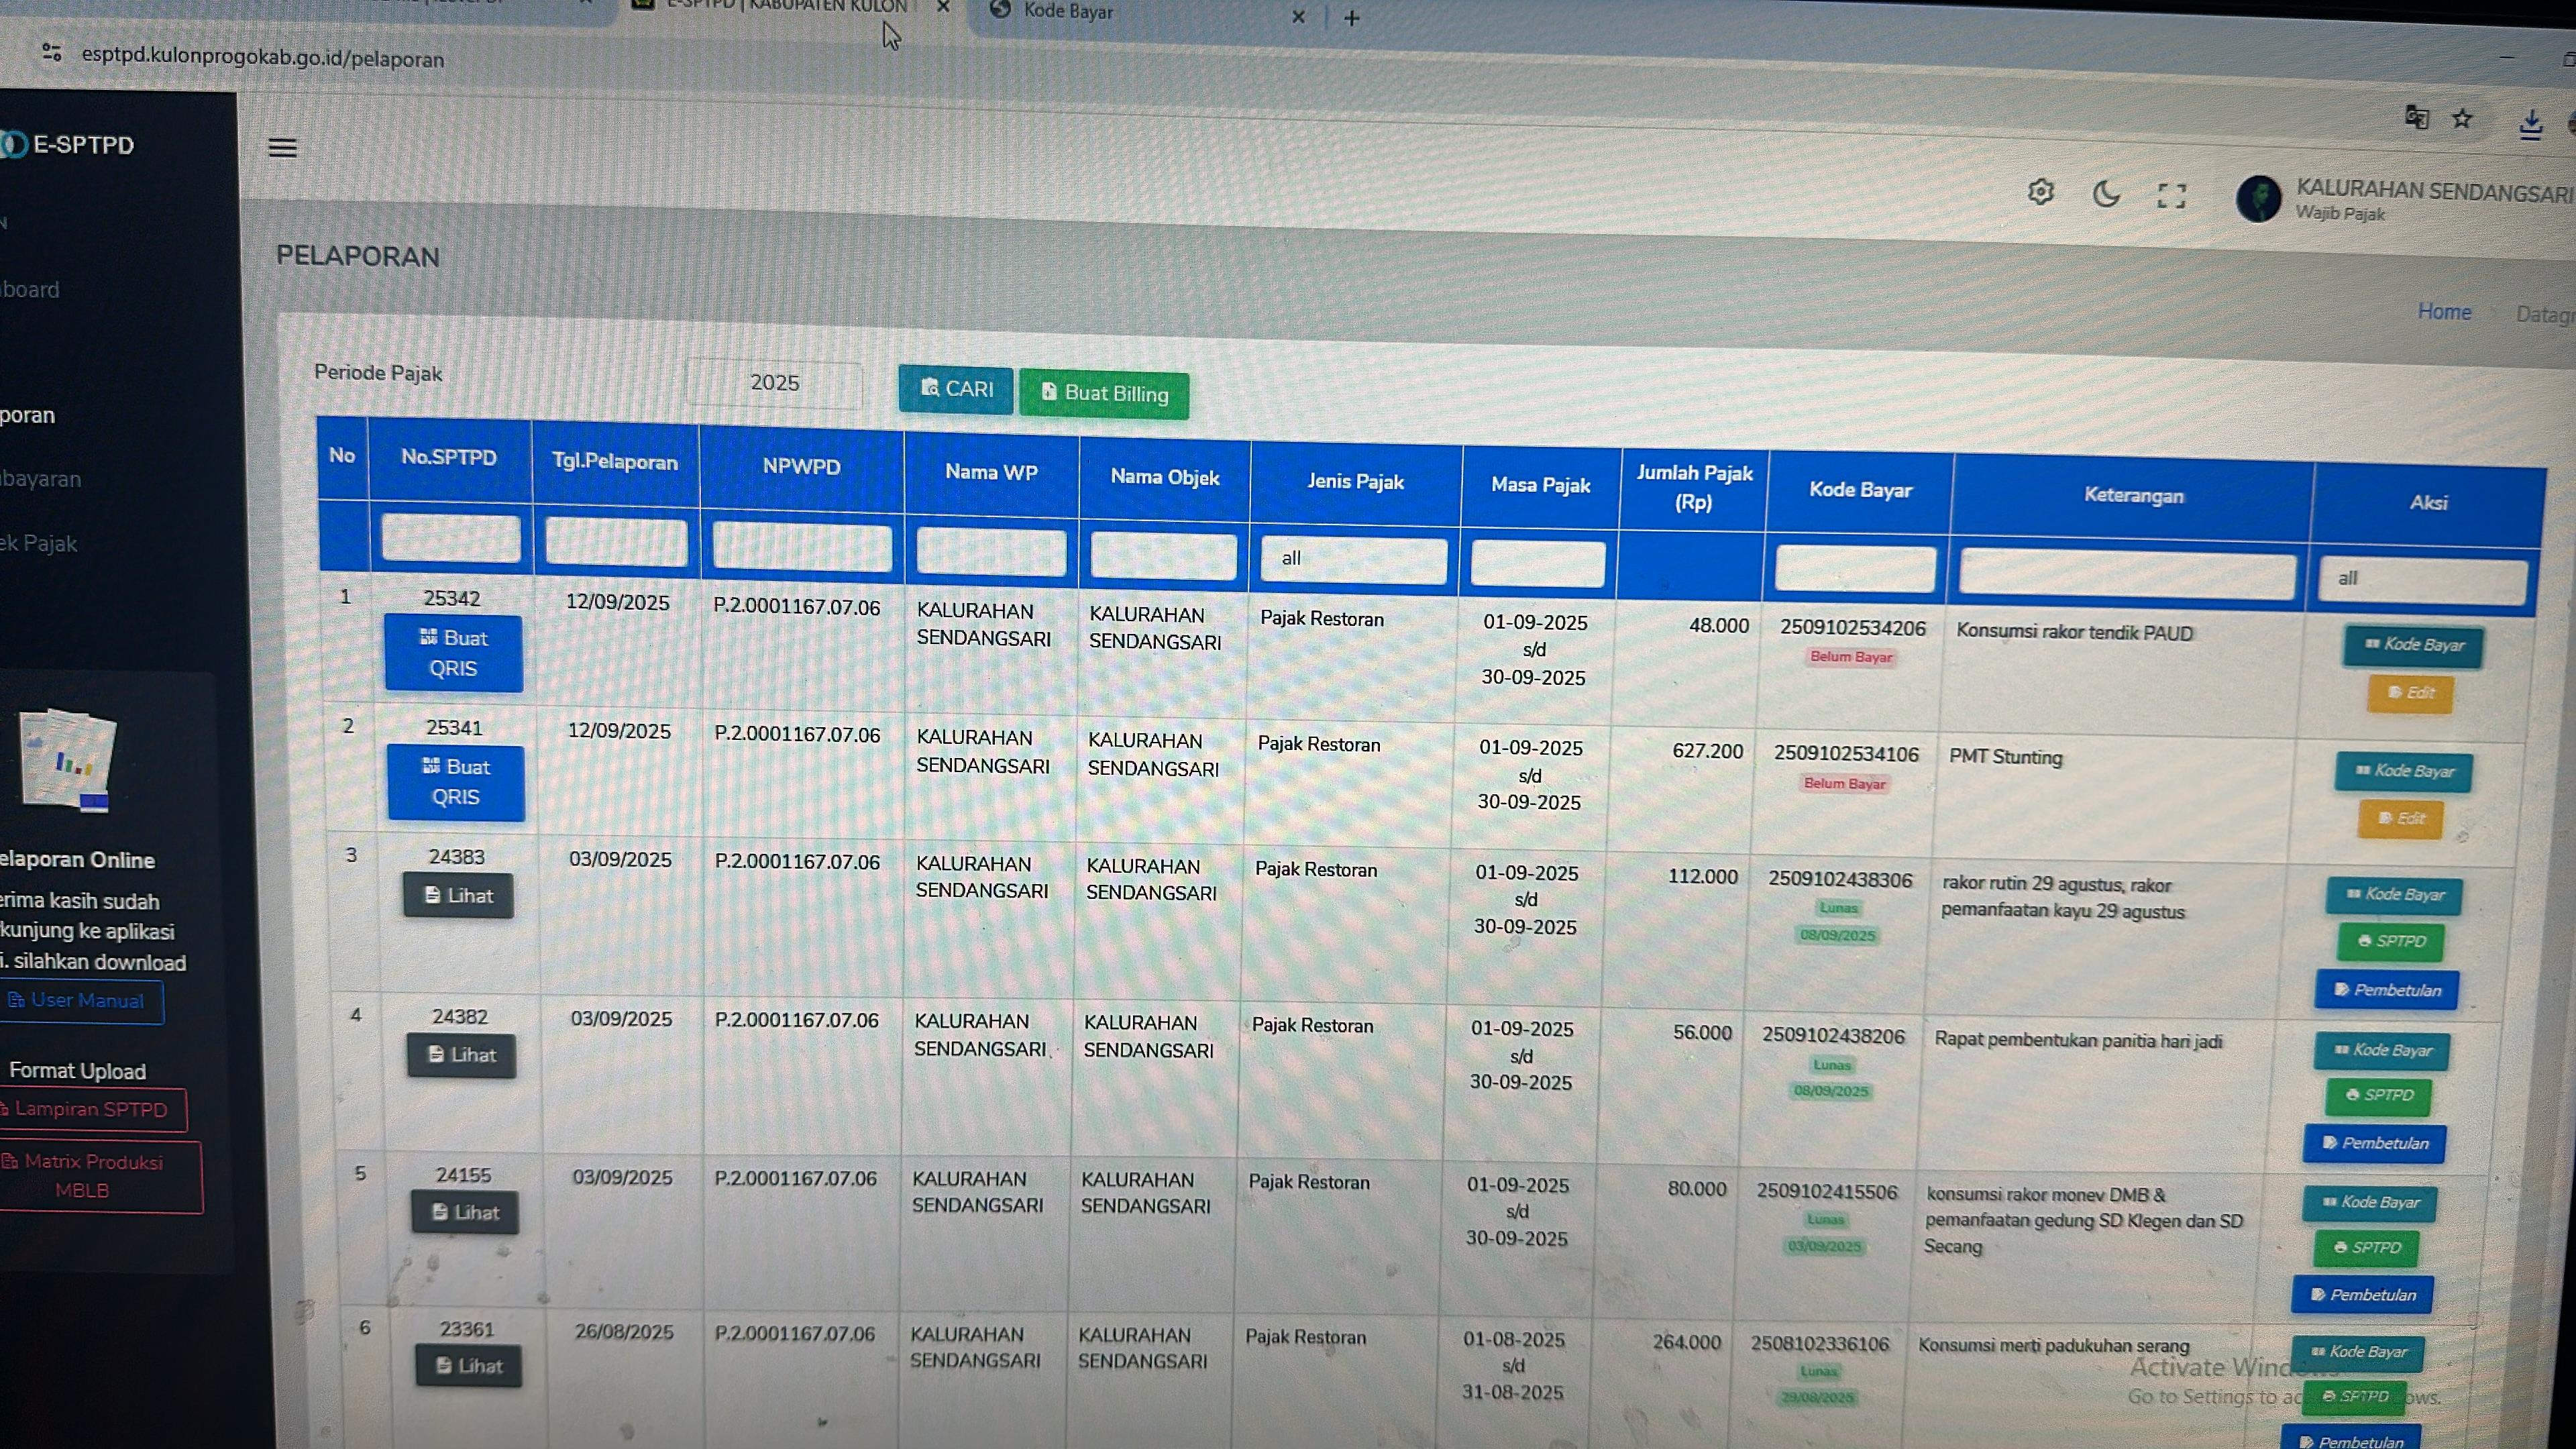Open a new browser tab

click(x=1351, y=18)
